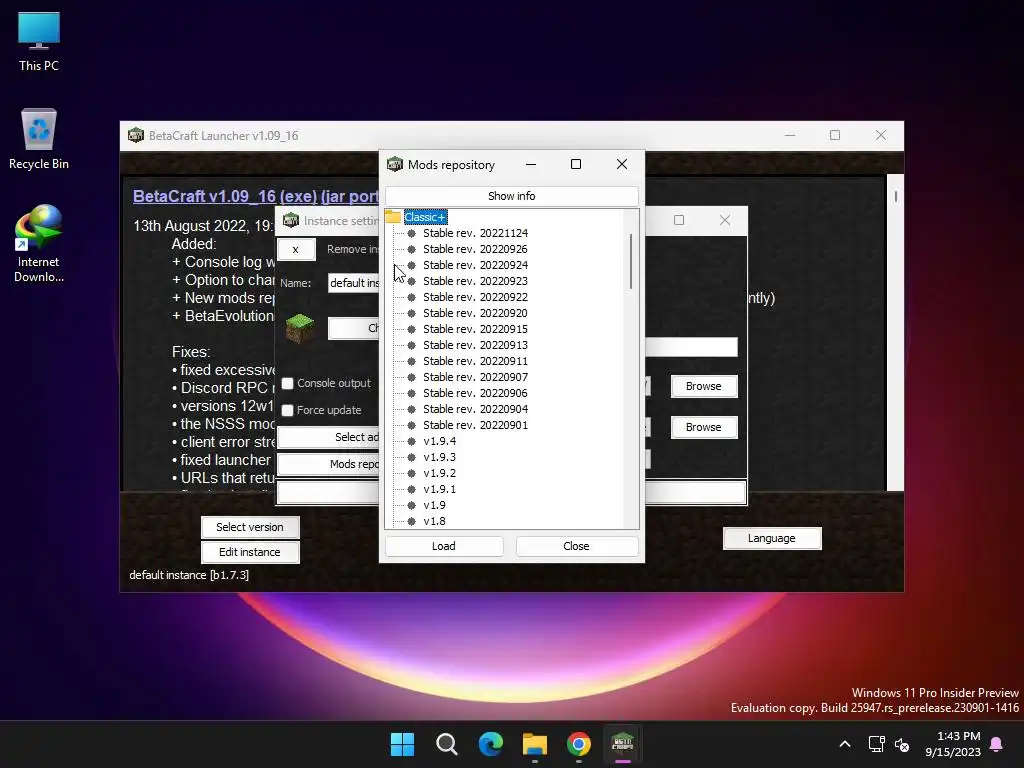Viewport: 1024px width, 768px height.
Task: Click the Load button
Action: 444,546
